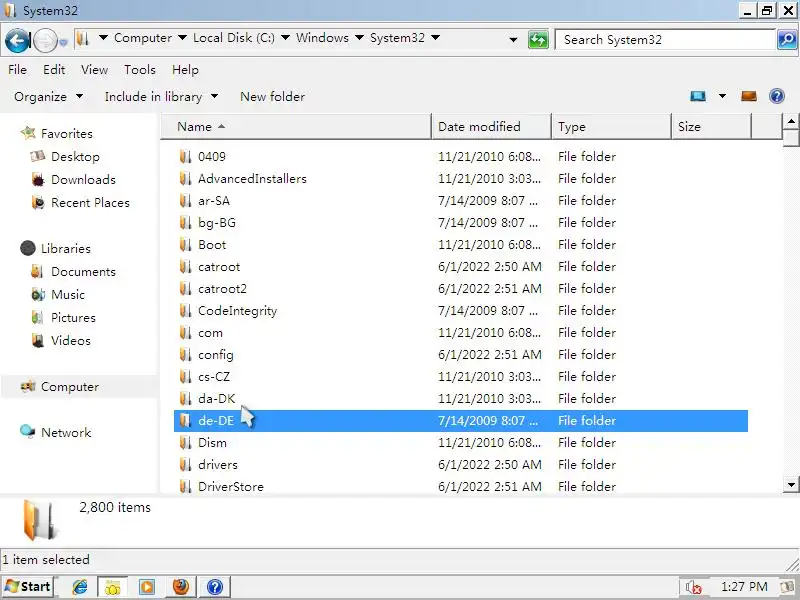
Task: Click Windows in the address bar
Action: [x=322, y=38]
